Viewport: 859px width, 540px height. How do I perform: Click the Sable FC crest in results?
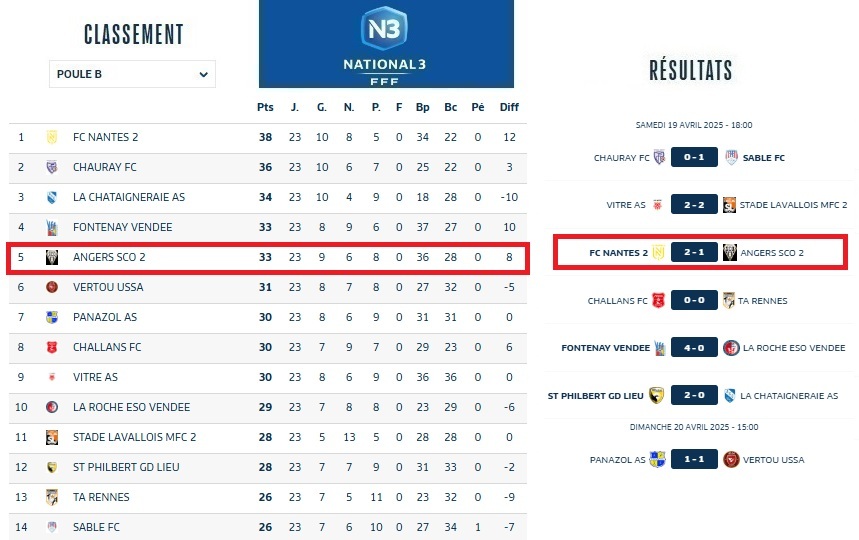pos(731,157)
